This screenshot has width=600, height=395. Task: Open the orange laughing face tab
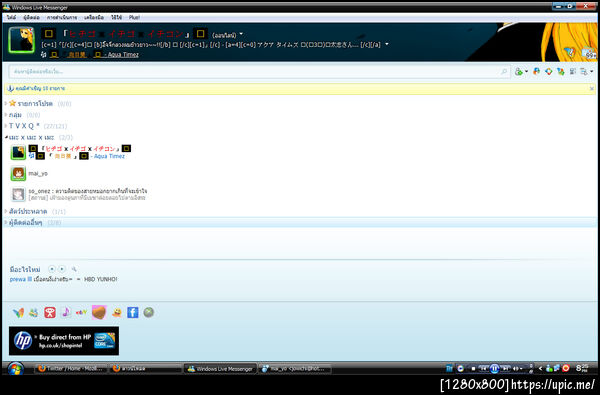click(x=116, y=312)
